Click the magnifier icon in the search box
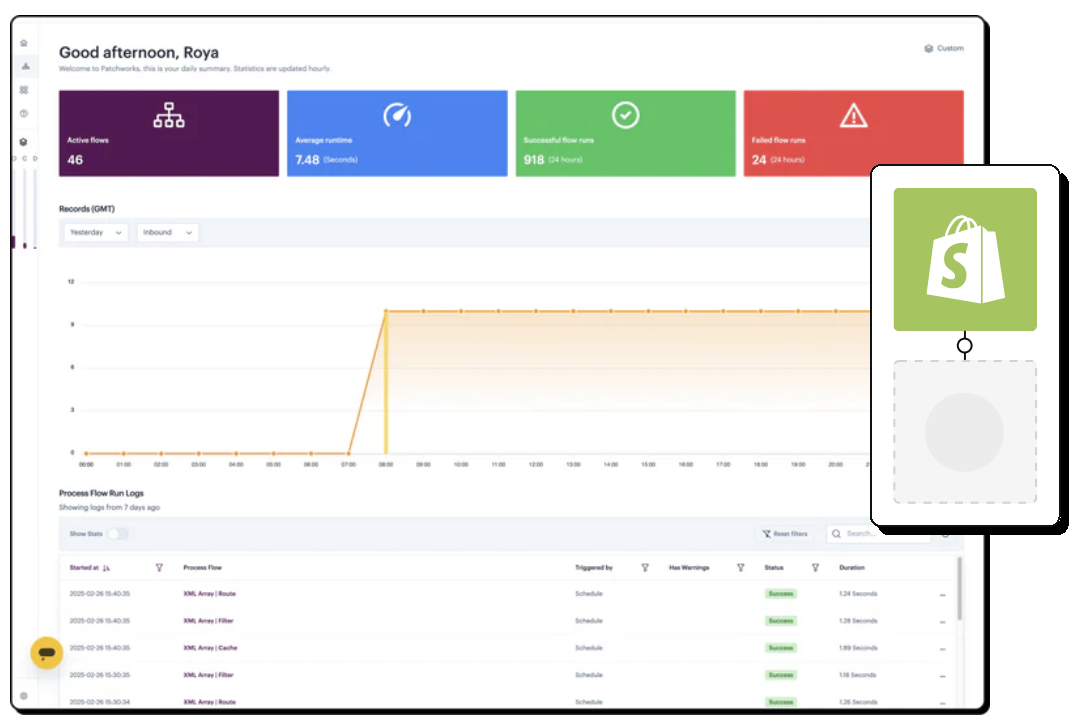 (x=837, y=534)
